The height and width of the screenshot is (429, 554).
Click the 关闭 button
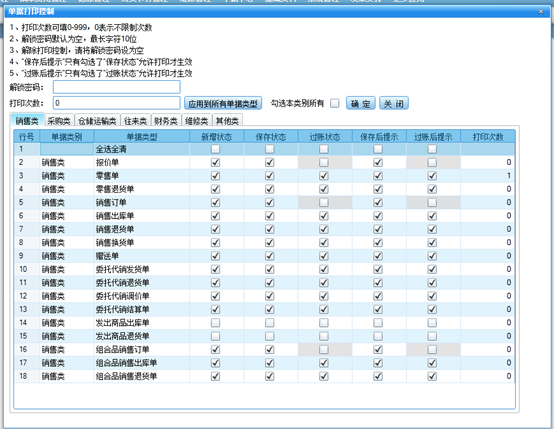click(x=394, y=104)
